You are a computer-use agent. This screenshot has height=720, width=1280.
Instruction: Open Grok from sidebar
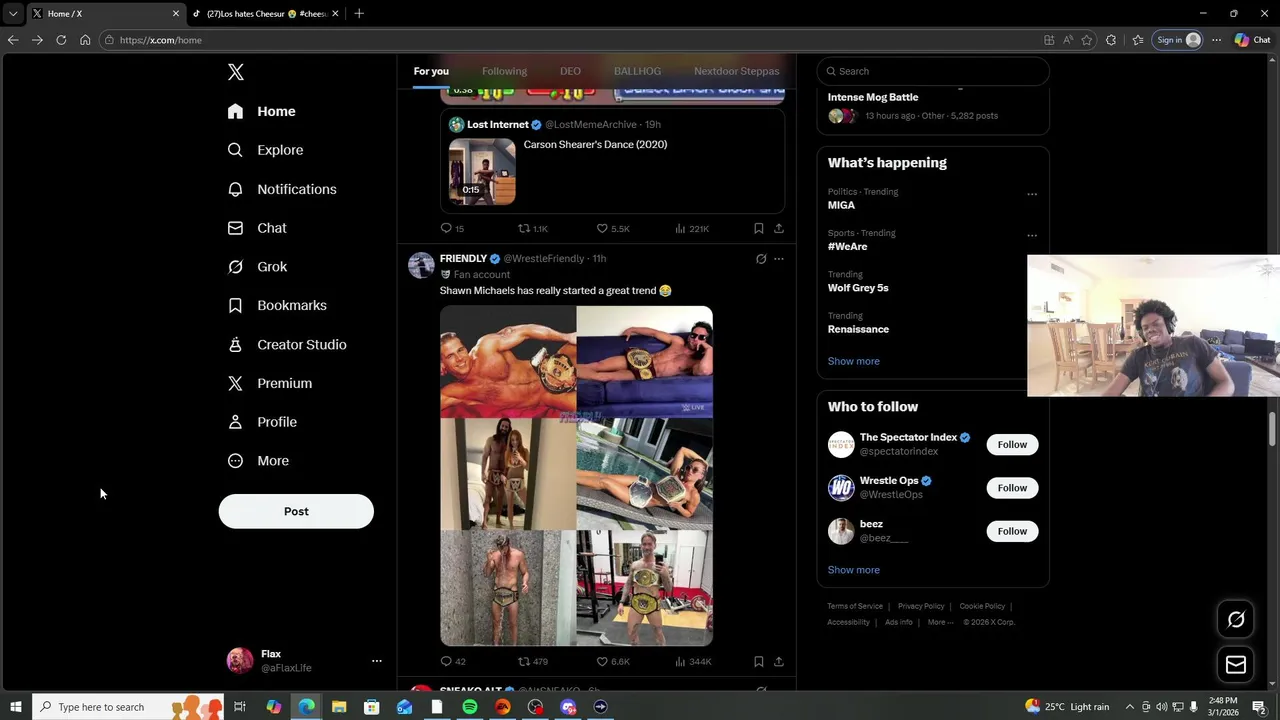(x=257, y=267)
